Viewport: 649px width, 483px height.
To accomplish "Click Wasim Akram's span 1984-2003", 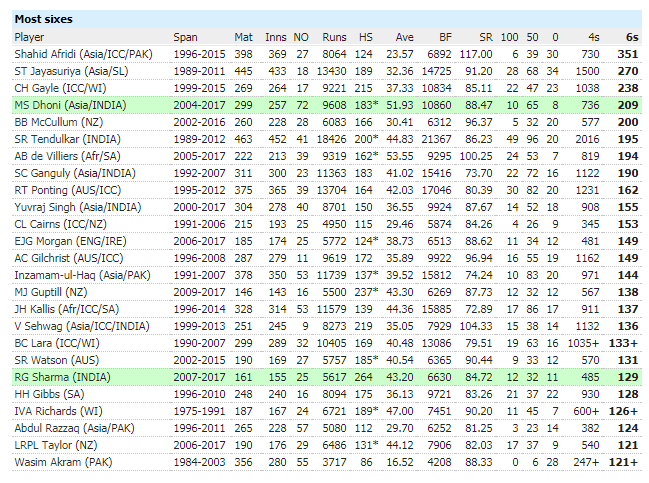I will tap(200, 462).
